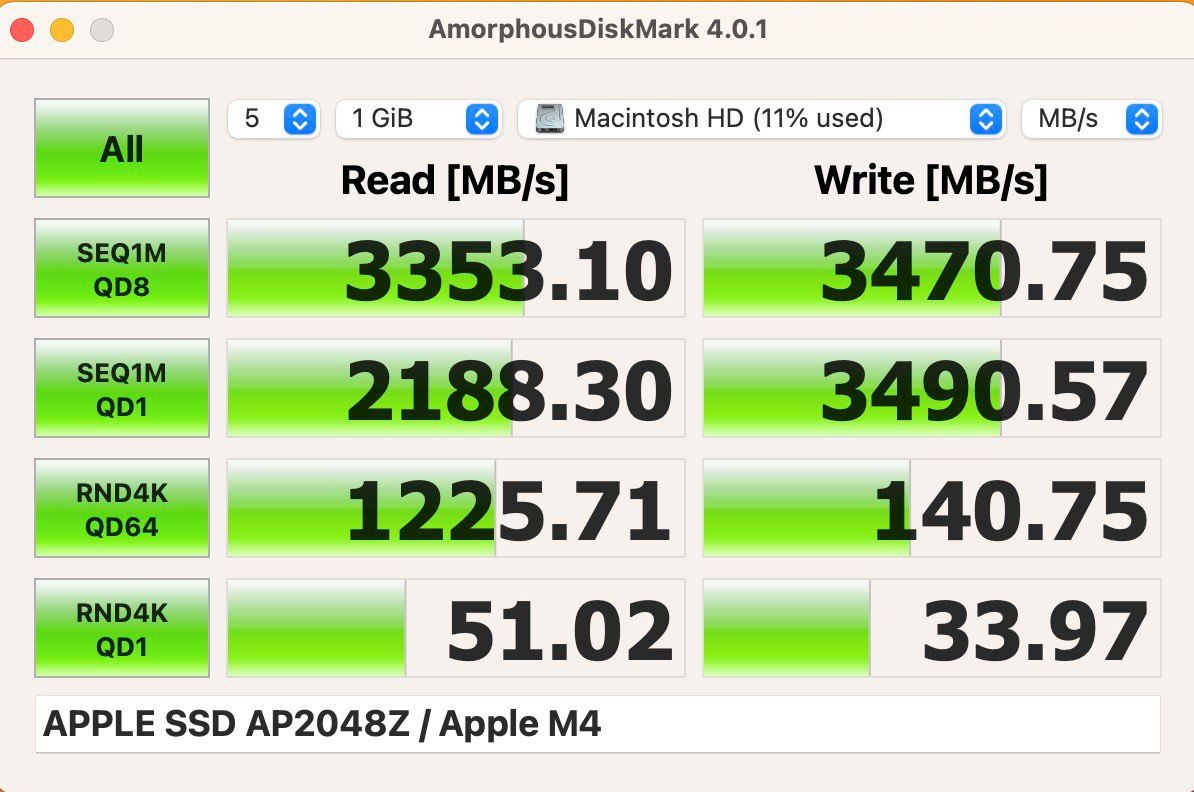This screenshot has height=792, width=1194.
Task: Select the SEQ1M QD1 read value 2188.30
Action: click(x=456, y=389)
